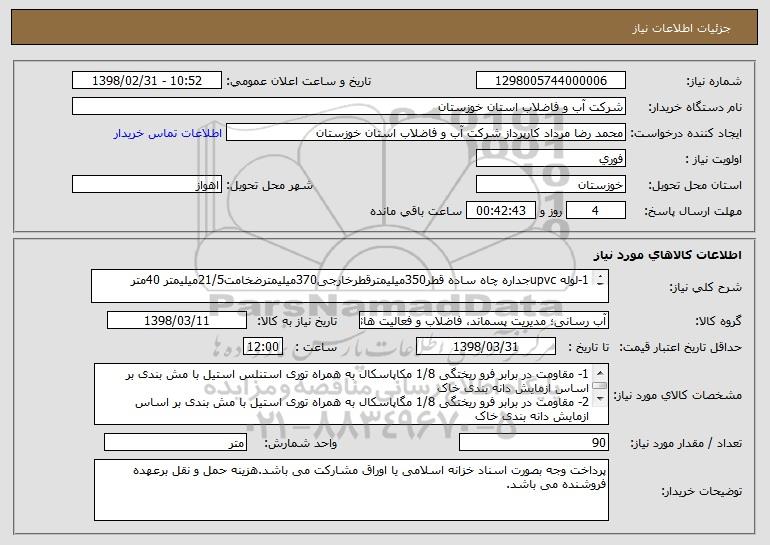The width and height of the screenshot is (770, 545).
Task: Click item specifications scrollbar down arrow
Action: coord(600,399)
